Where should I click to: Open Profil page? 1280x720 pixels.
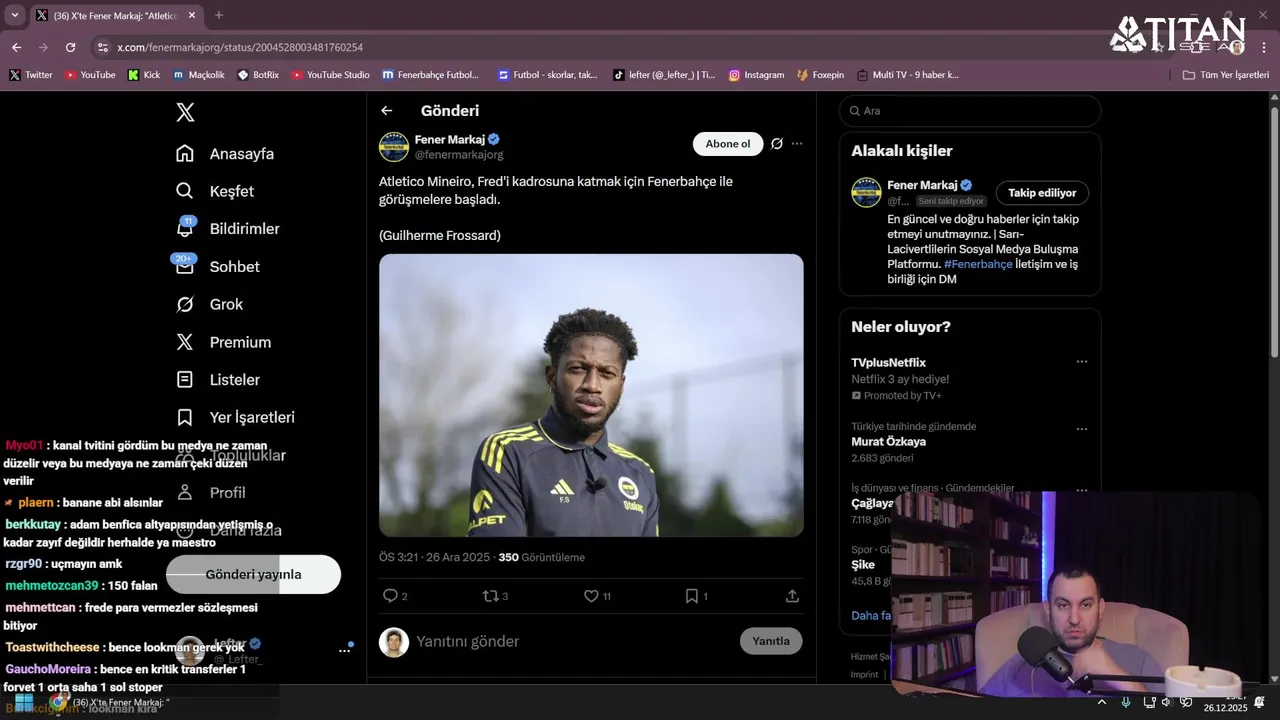211,492
